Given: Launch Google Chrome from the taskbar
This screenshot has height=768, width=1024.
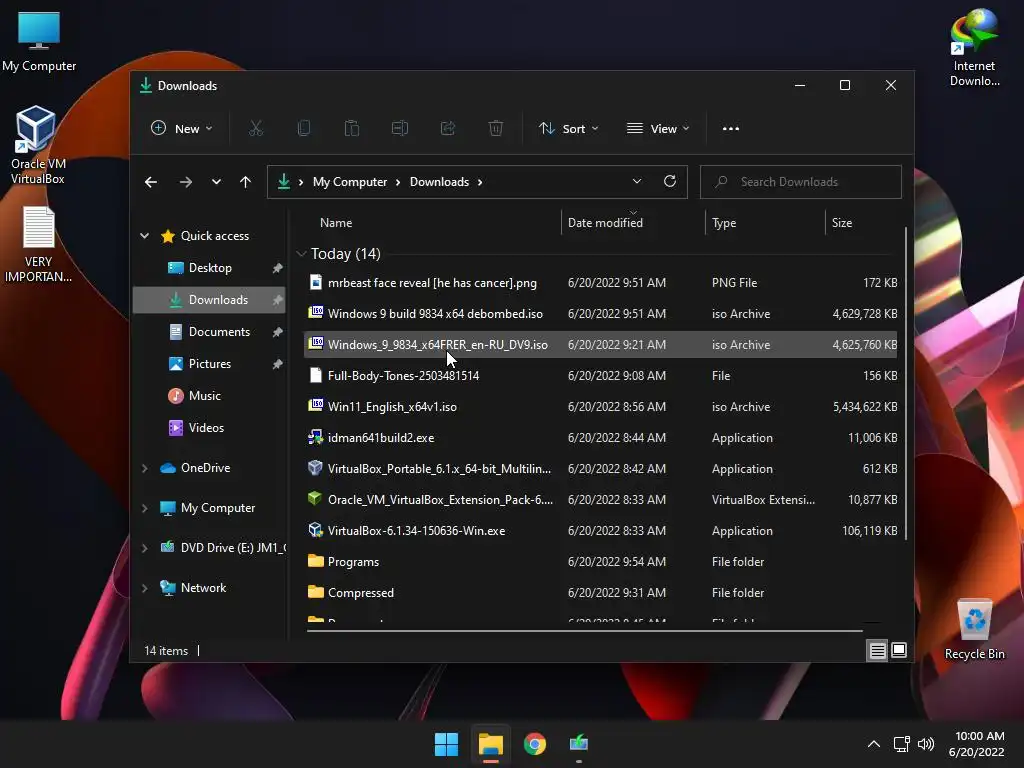Looking at the screenshot, I should [x=535, y=744].
